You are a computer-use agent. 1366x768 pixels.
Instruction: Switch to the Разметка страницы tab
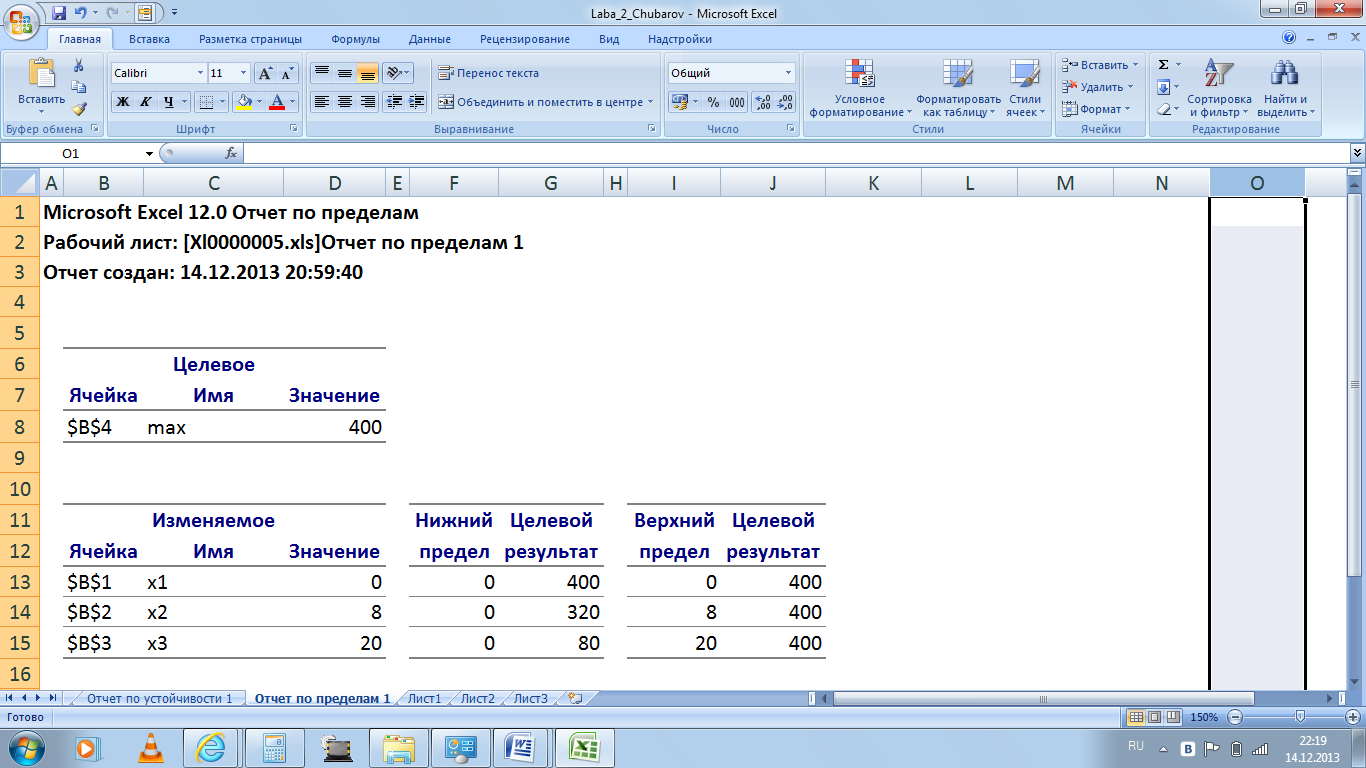point(250,39)
